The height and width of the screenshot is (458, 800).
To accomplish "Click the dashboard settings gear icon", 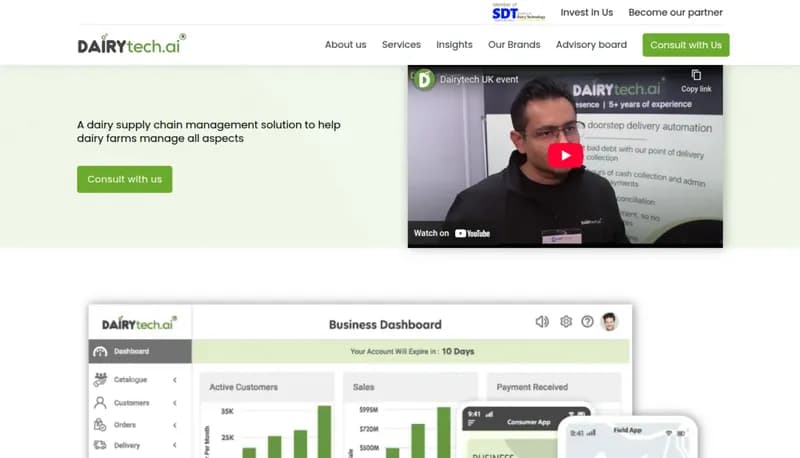I will point(566,321).
